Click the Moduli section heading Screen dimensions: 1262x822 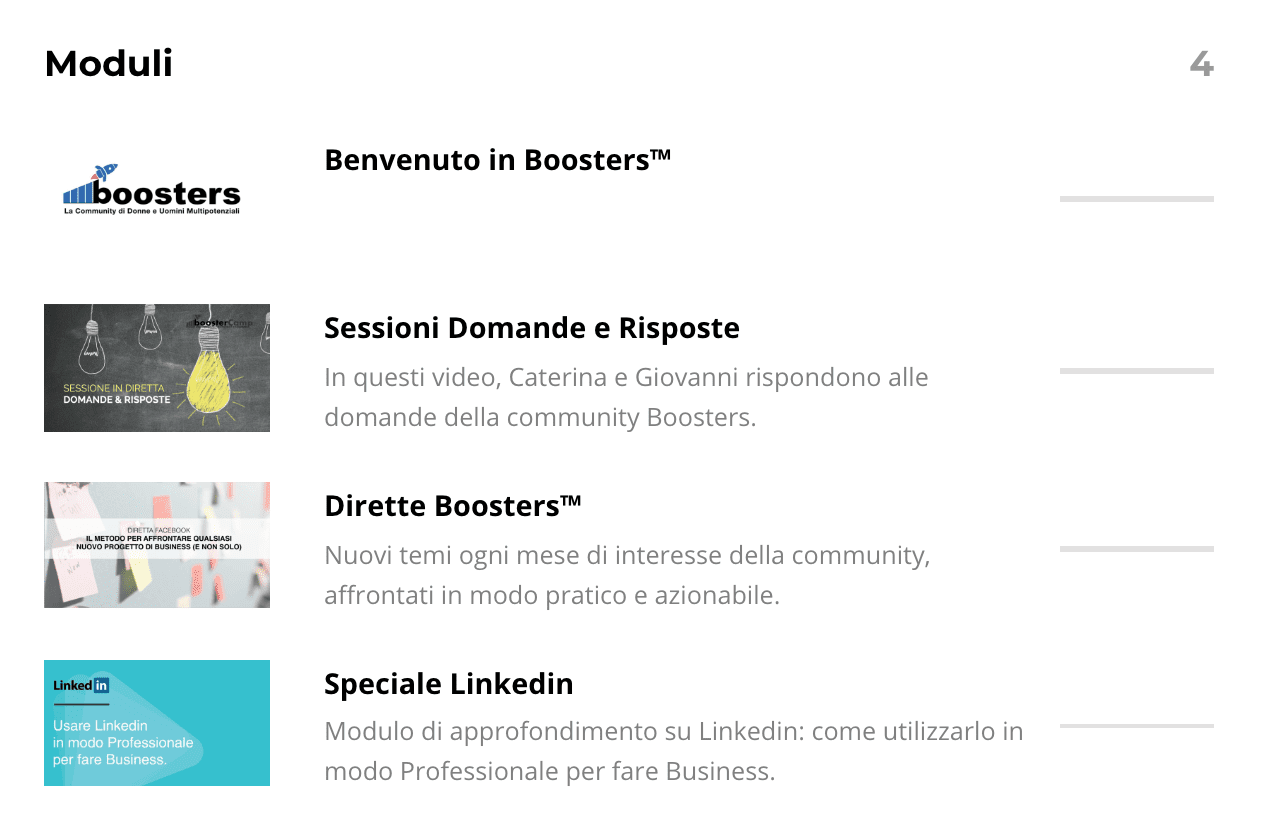click(109, 64)
